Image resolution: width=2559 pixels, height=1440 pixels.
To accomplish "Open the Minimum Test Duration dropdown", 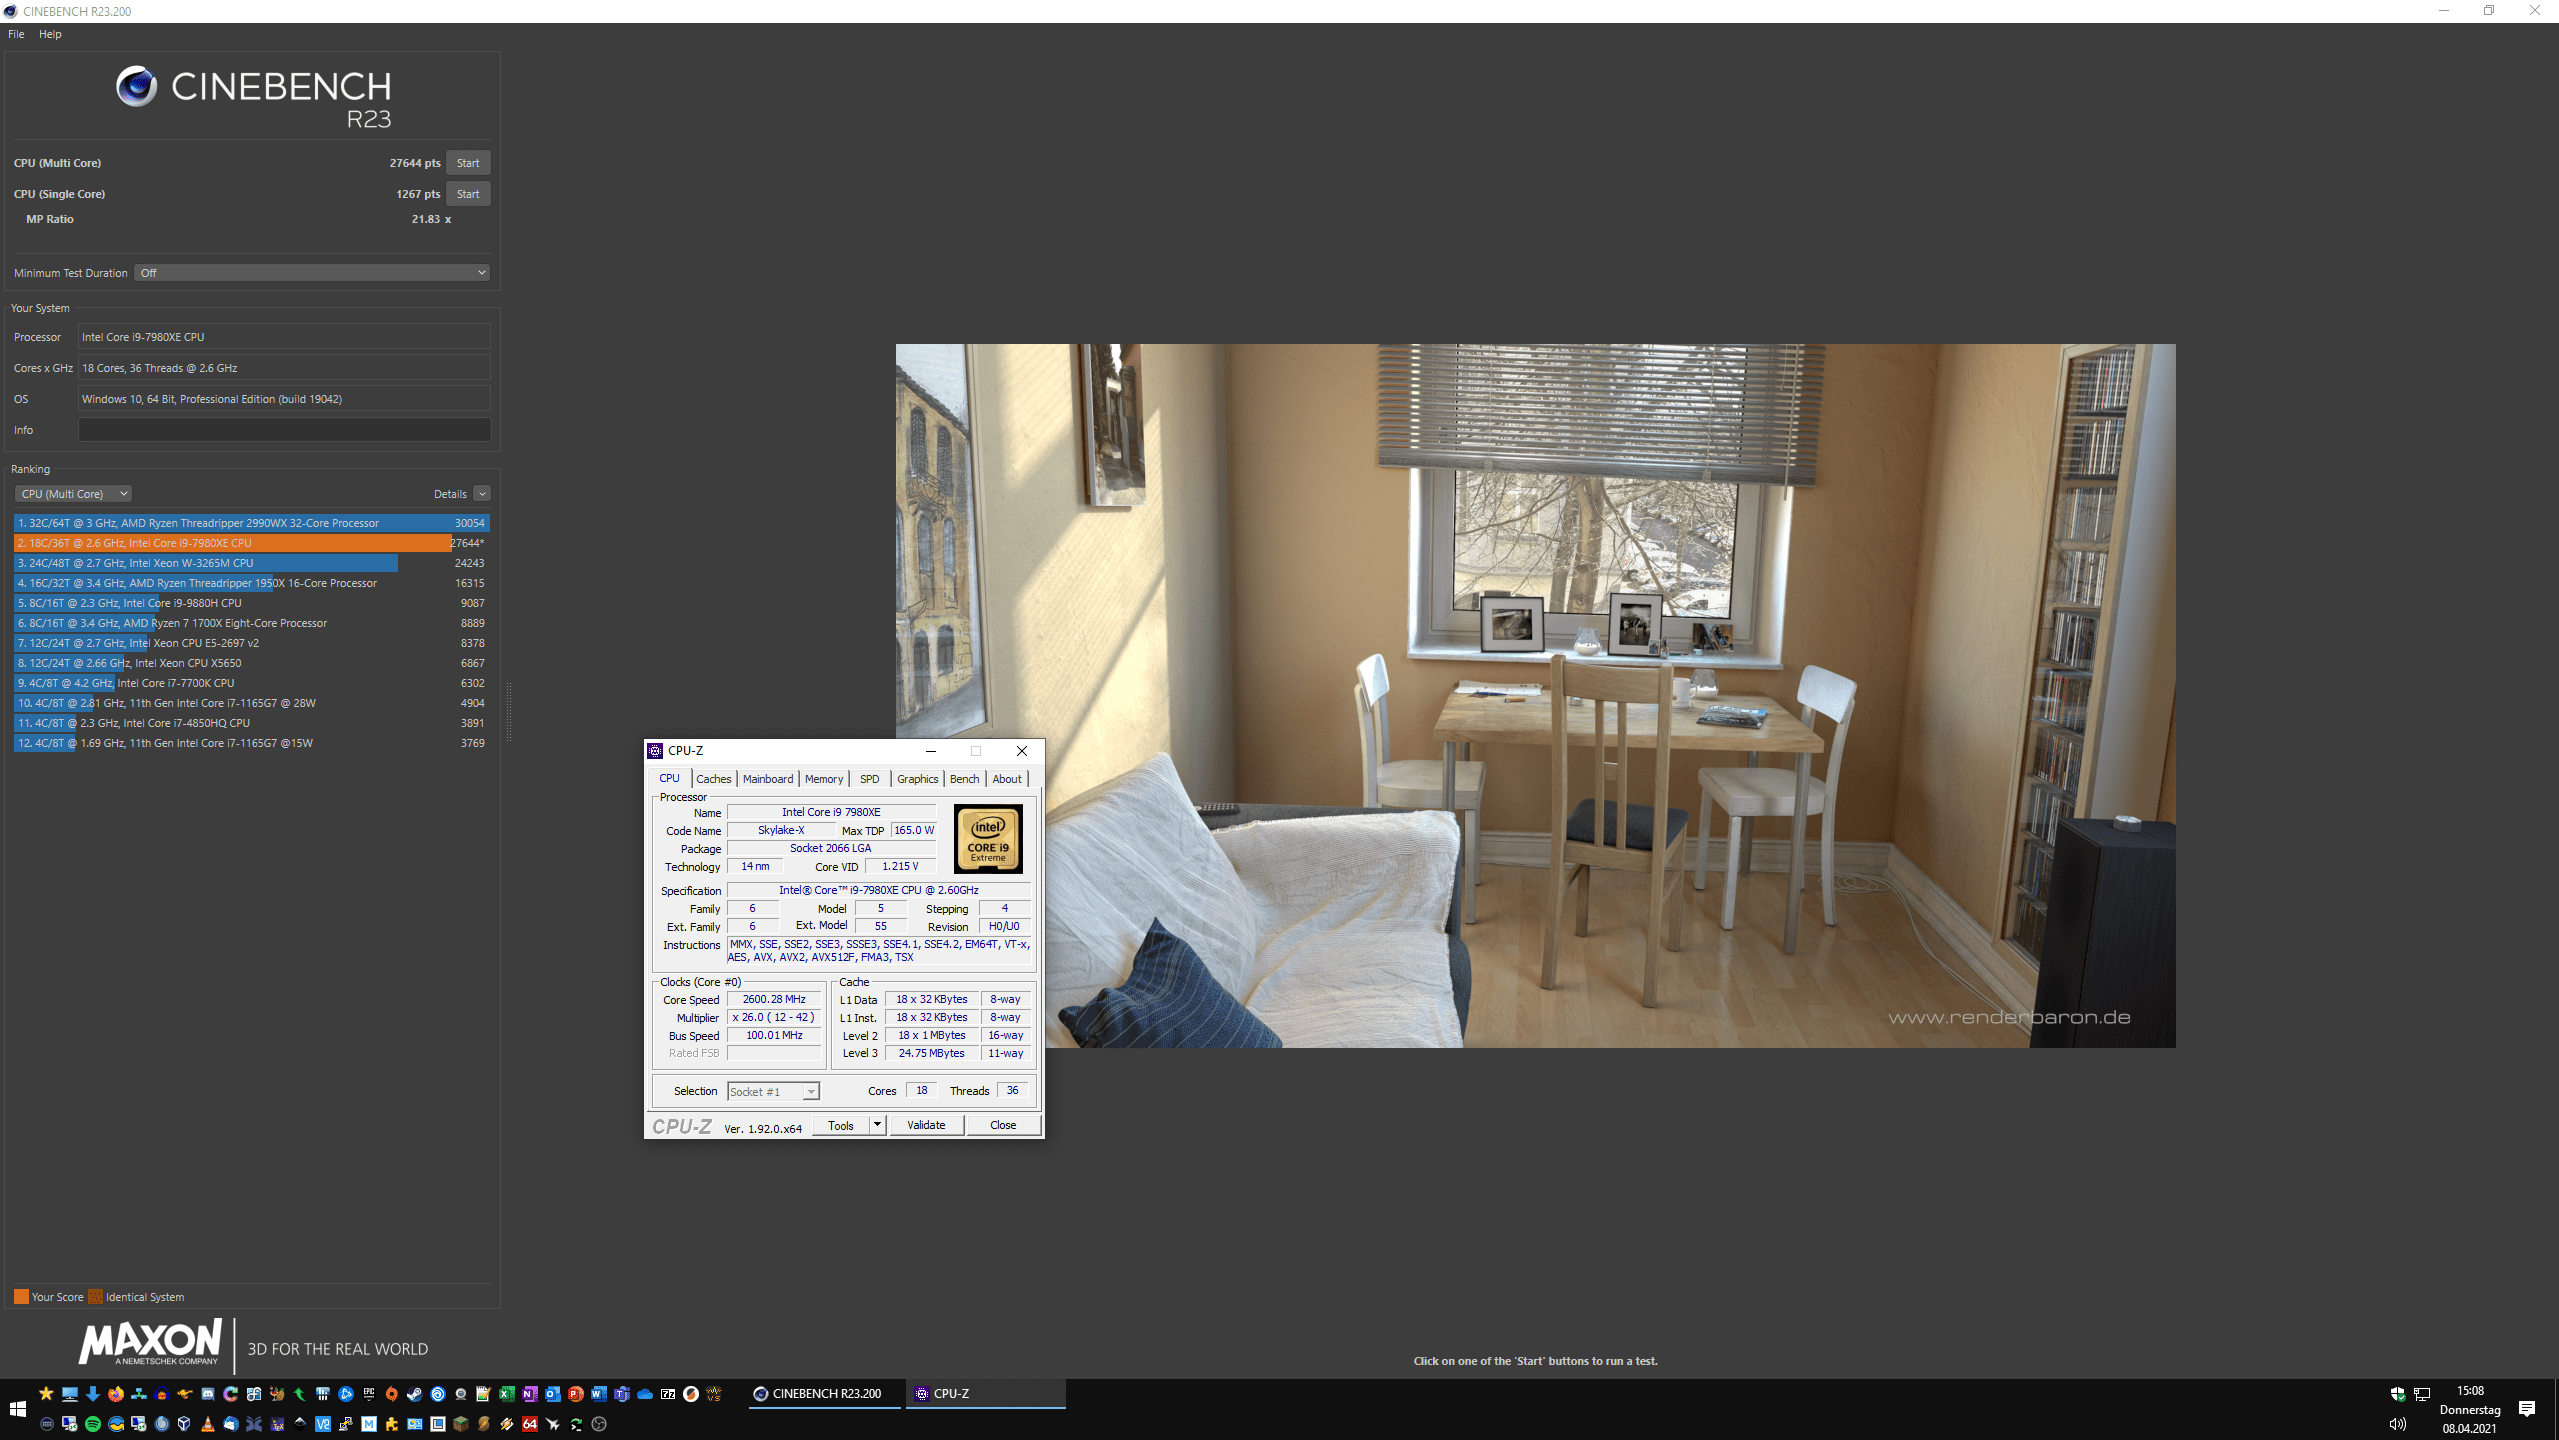I will (312, 273).
